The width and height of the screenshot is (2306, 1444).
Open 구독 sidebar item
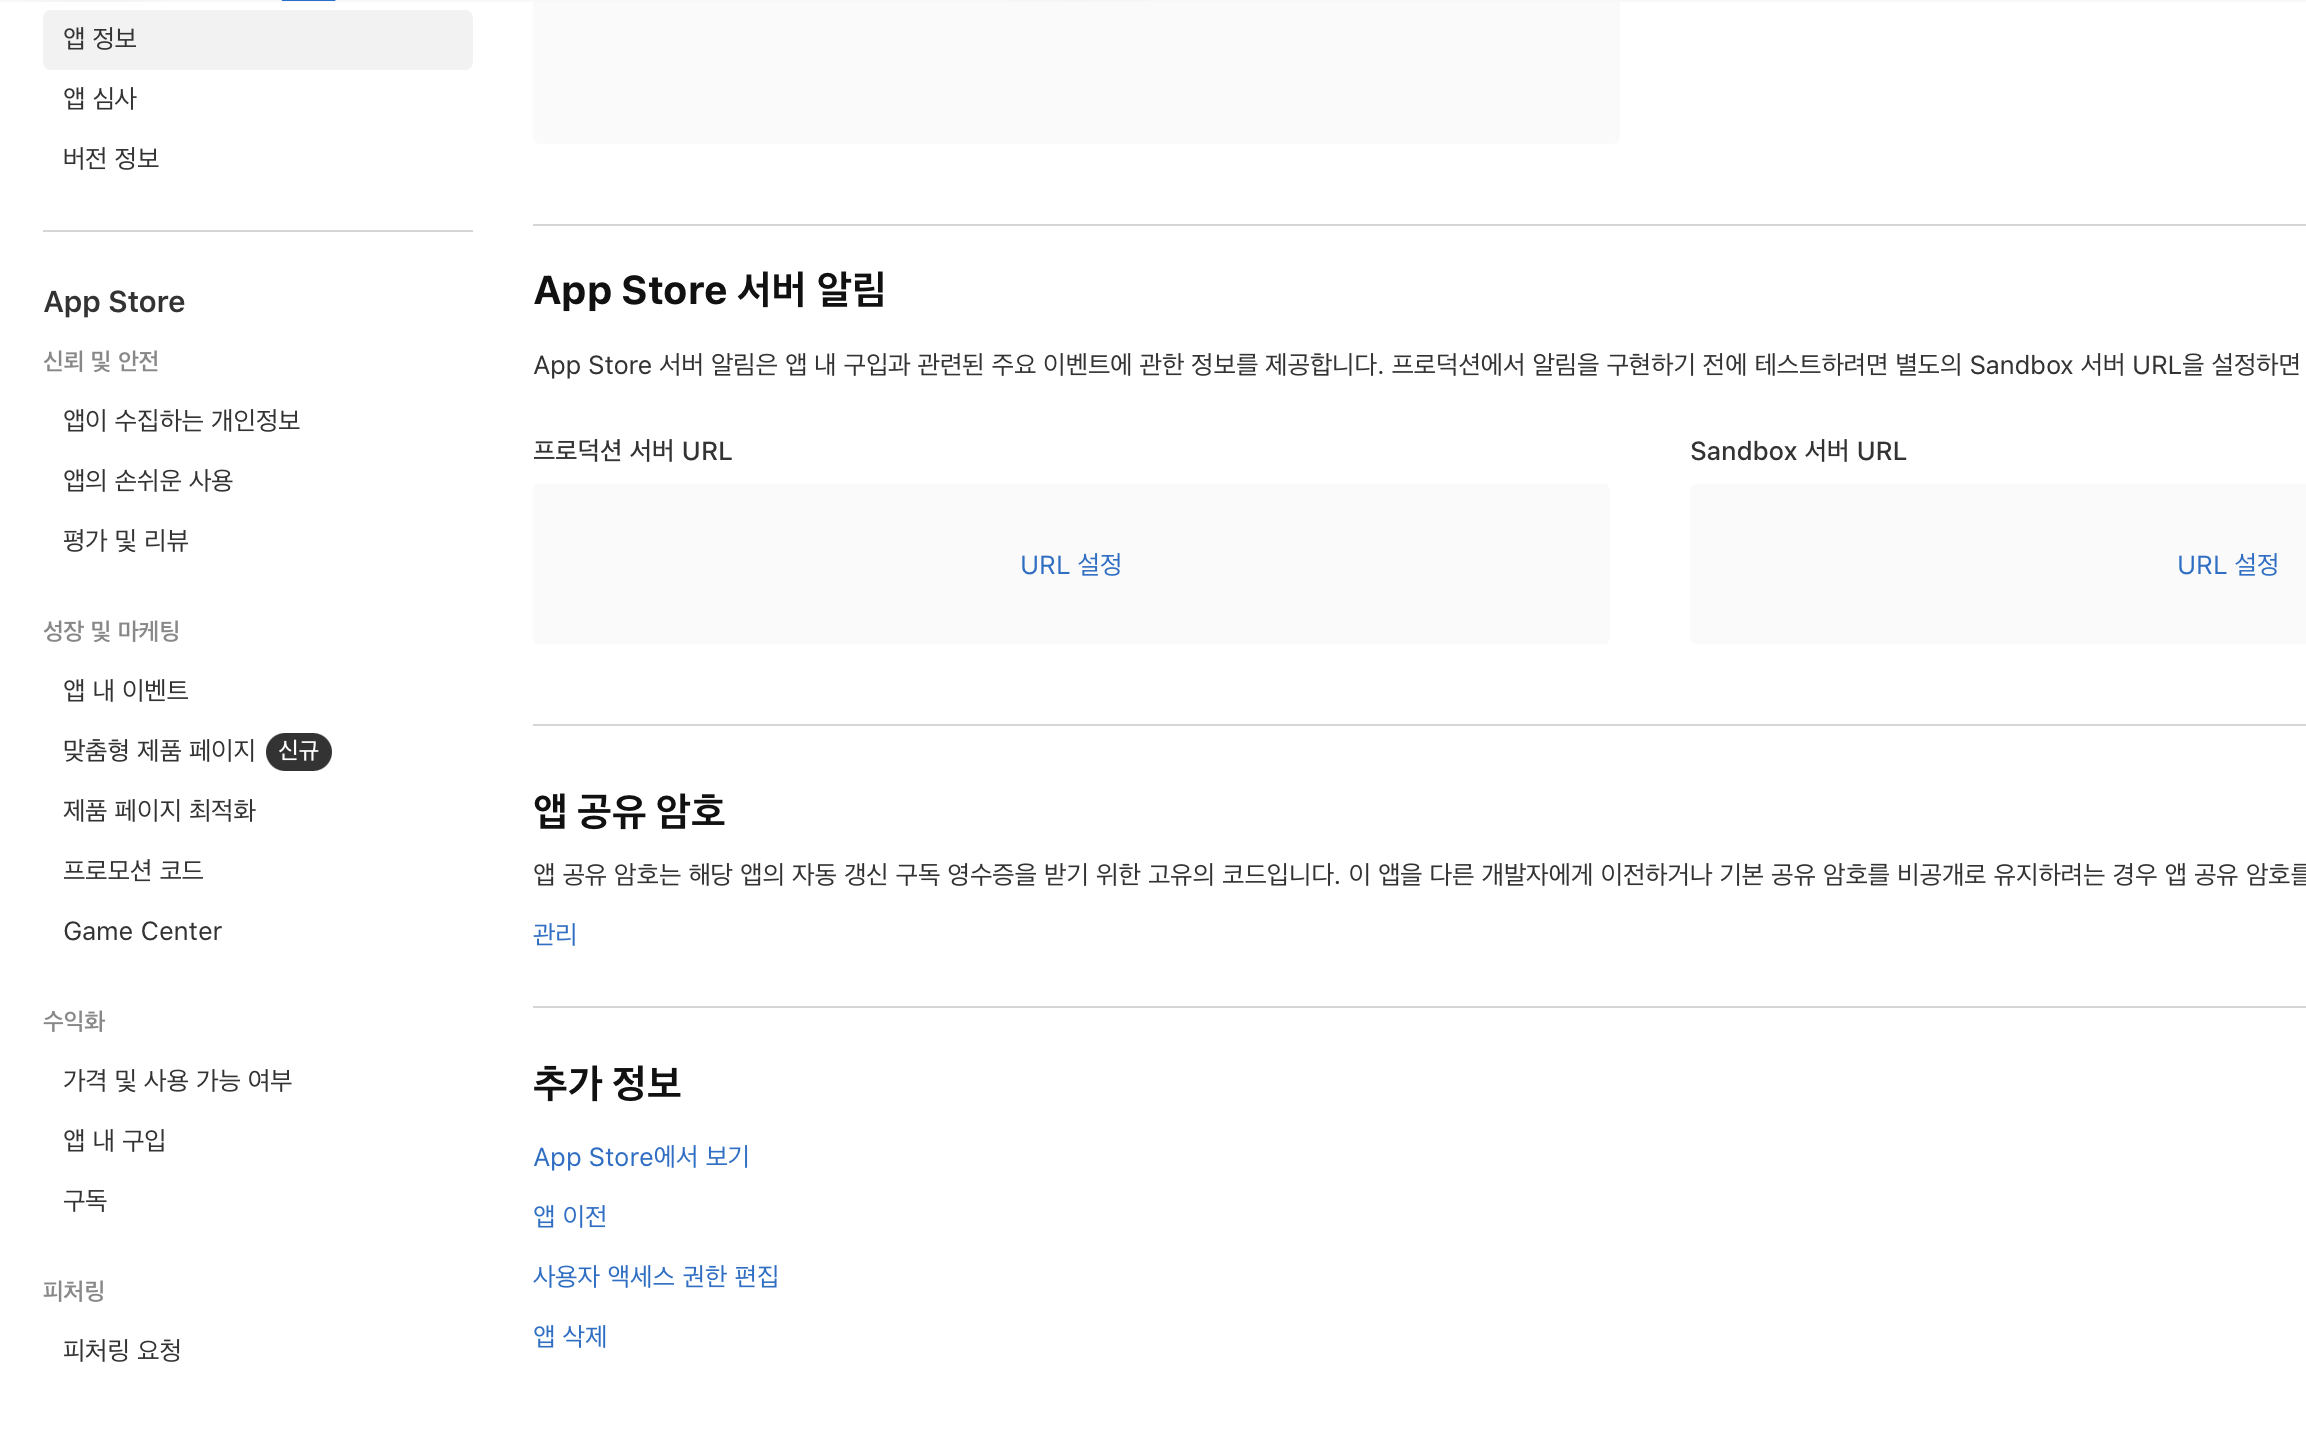coord(85,1201)
